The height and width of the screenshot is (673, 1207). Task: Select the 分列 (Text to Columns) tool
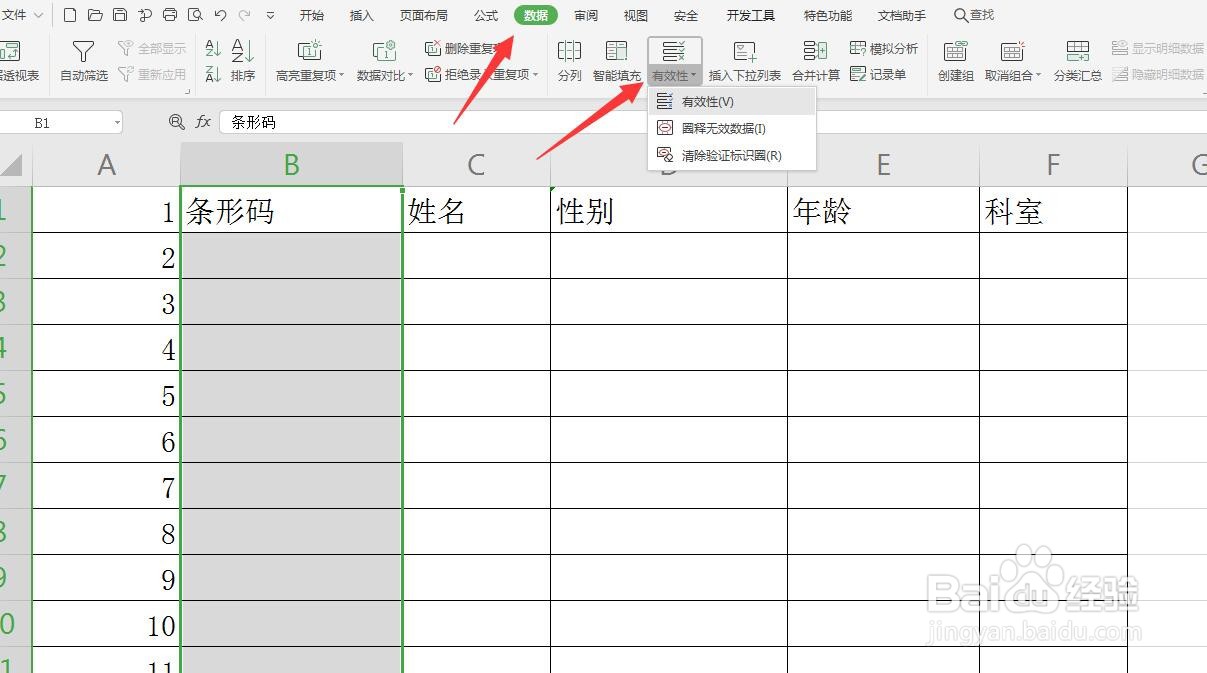coord(569,58)
